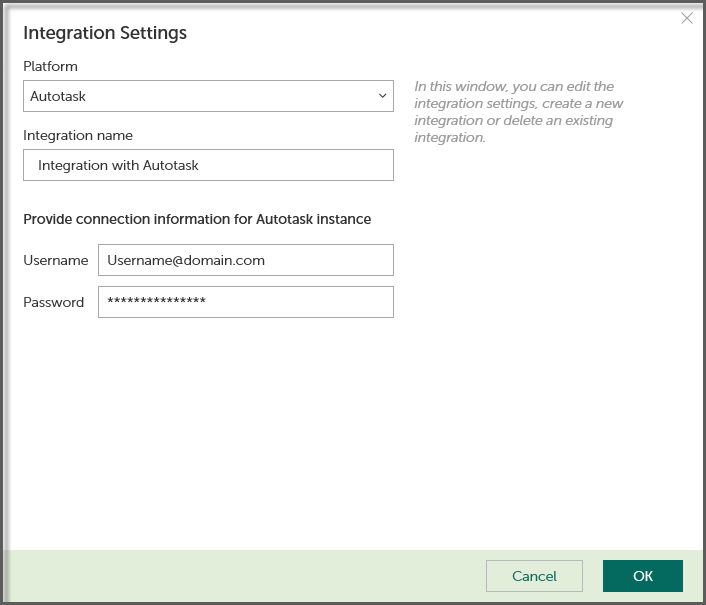Screen dimensions: 706x605
Task: Click blank area below the Password field
Action: coord(245,420)
